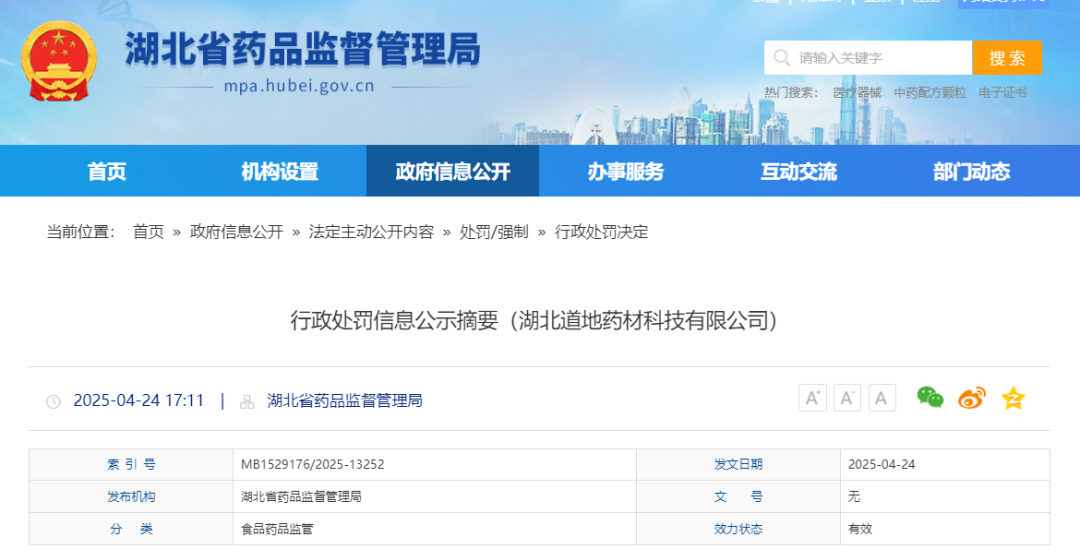Click the 效力状态 label cell
Screen dimensions: 1080x549
click(x=738, y=529)
